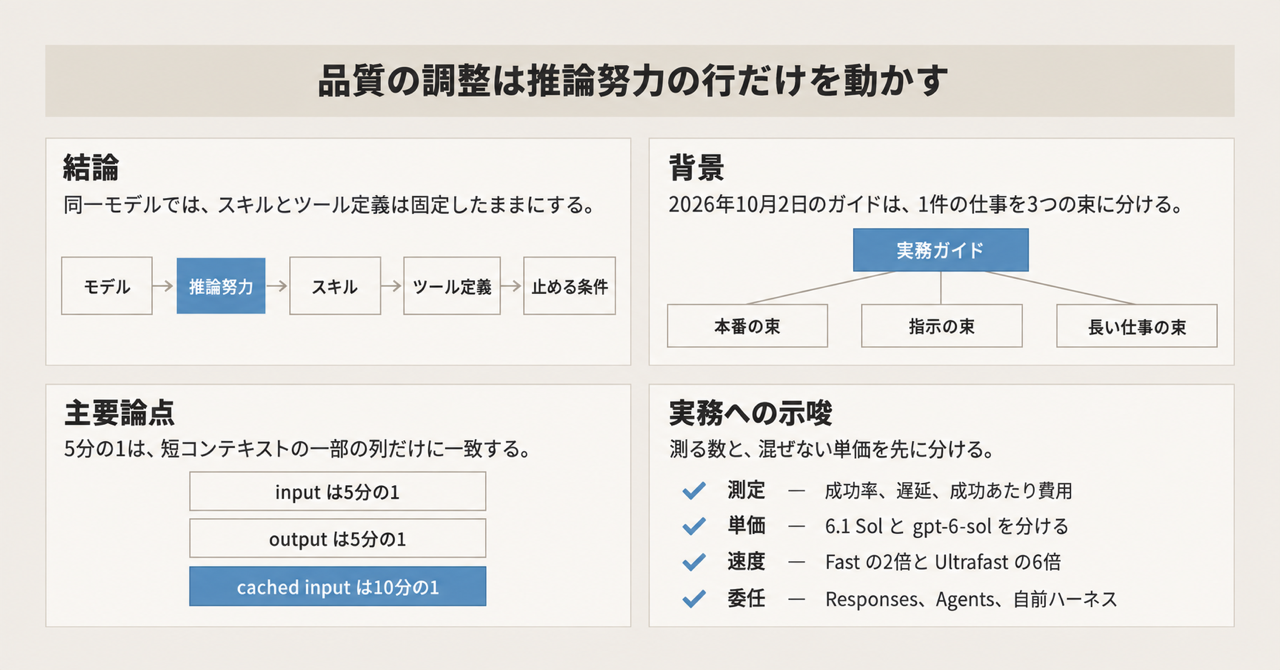Click the 背景 heading
The image size is (1280, 670).
click(696, 166)
